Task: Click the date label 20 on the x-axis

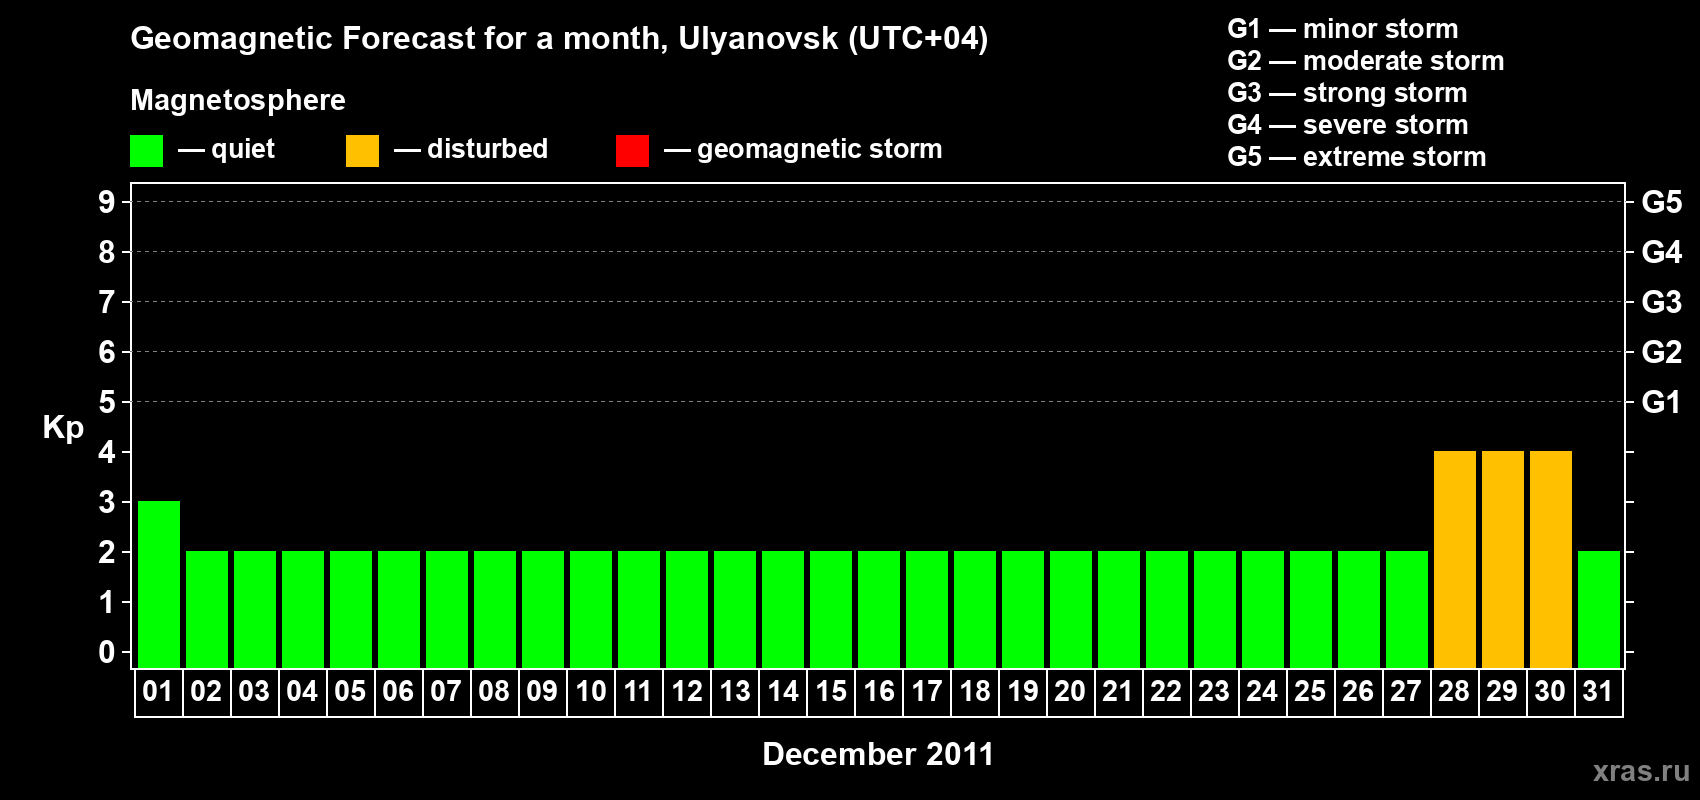Action: (1070, 692)
